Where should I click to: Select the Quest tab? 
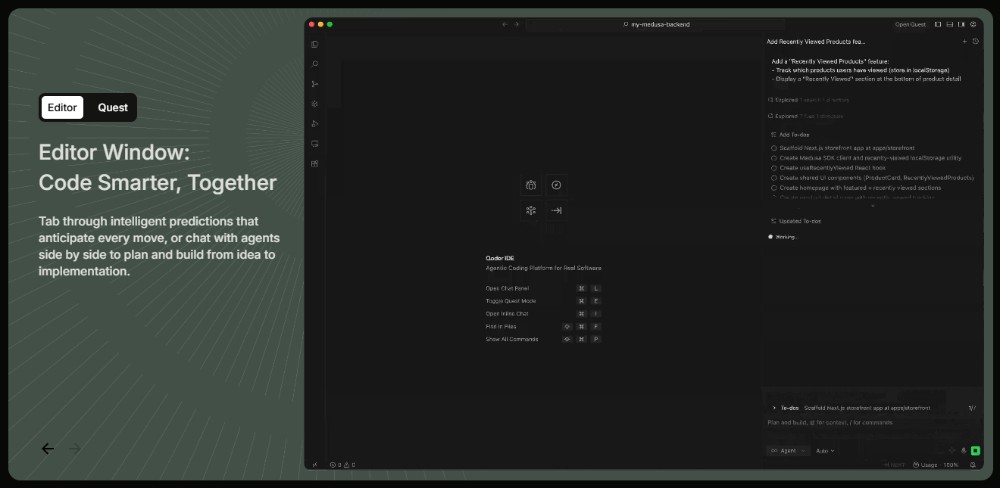[x=113, y=108]
